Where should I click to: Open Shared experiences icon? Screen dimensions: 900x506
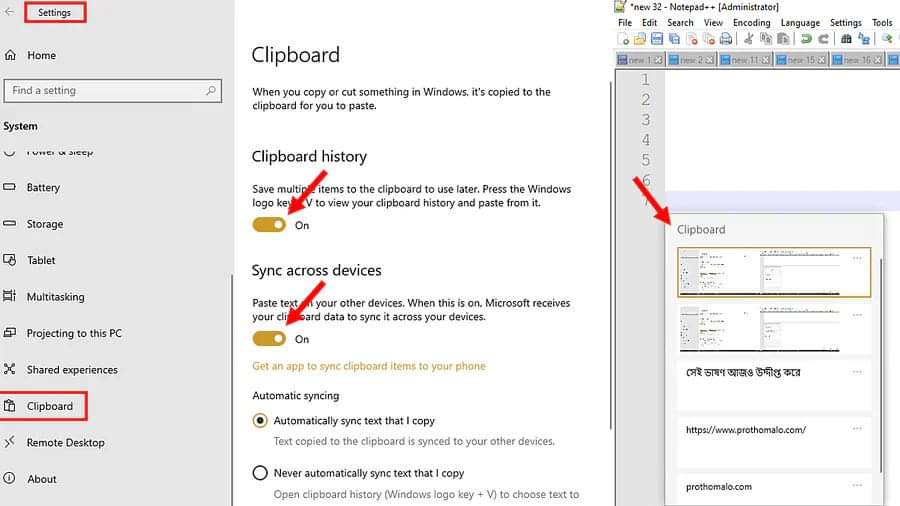[9, 369]
